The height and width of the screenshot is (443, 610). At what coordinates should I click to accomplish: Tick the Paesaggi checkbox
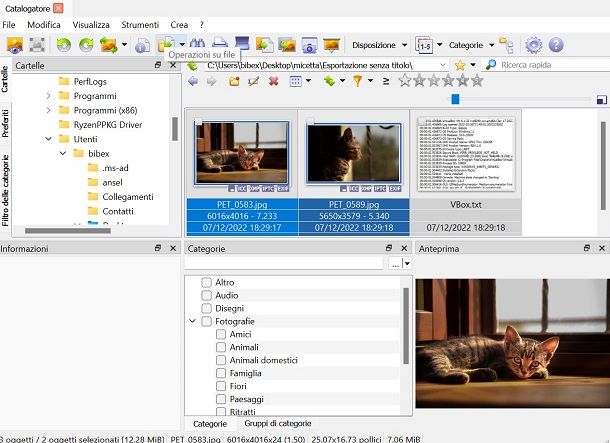pyautogui.click(x=221, y=399)
